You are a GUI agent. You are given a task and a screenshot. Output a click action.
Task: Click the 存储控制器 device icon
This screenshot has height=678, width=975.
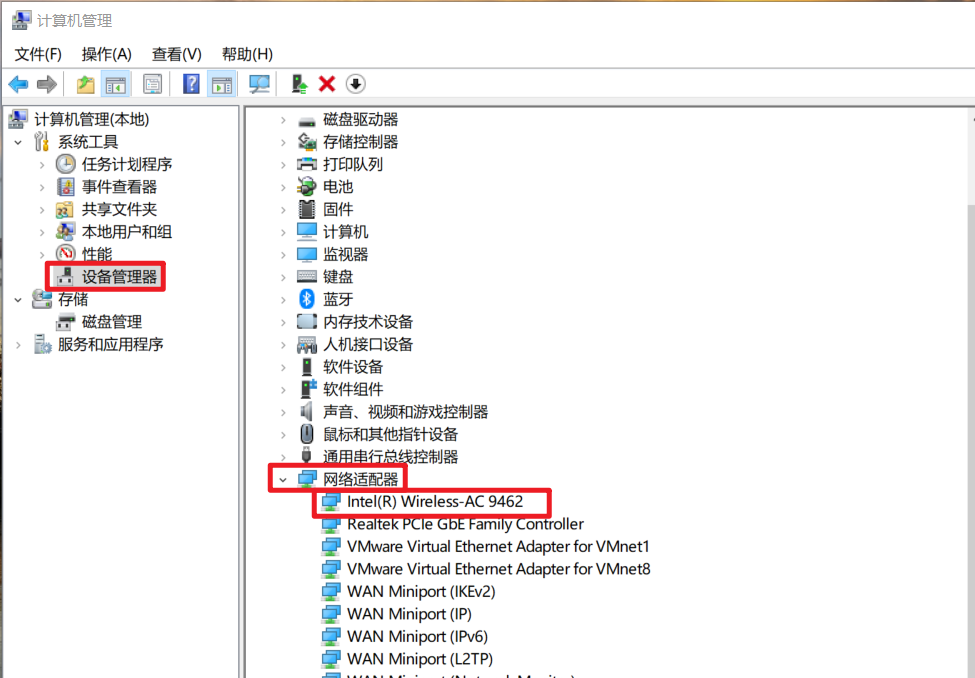pos(307,142)
